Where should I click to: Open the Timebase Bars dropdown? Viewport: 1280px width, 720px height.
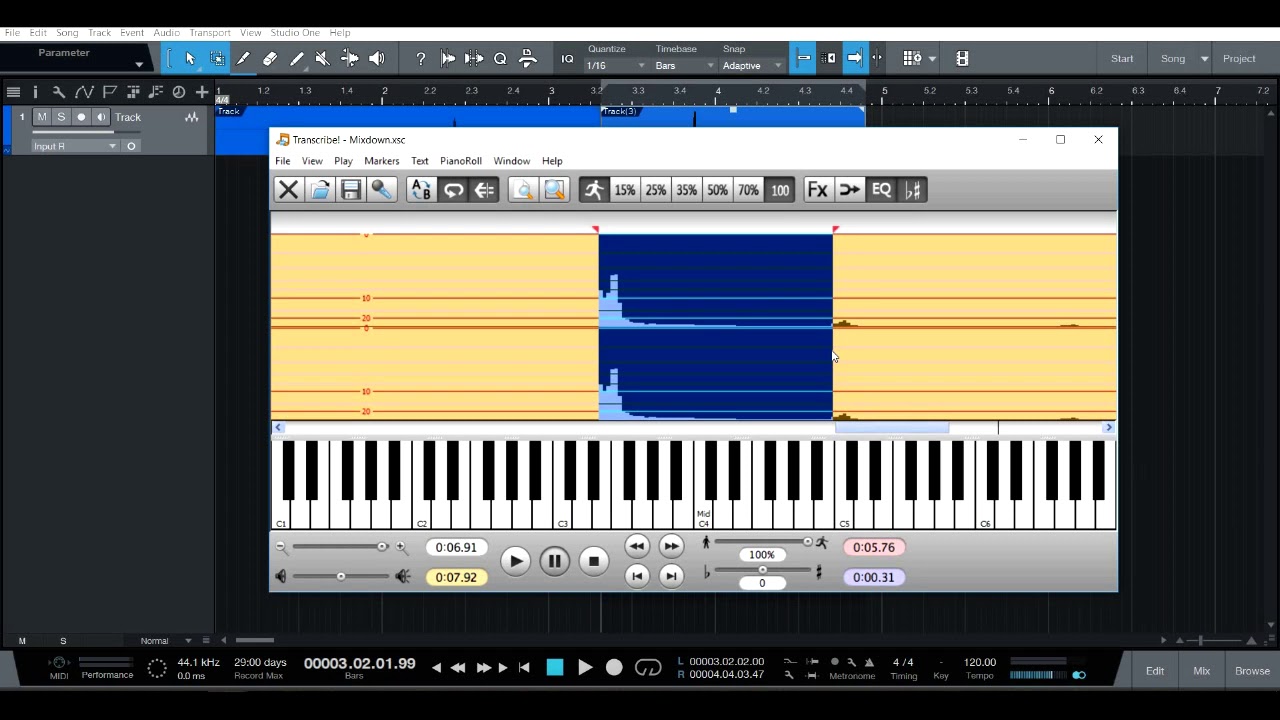pyautogui.click(x=684, y=66)
